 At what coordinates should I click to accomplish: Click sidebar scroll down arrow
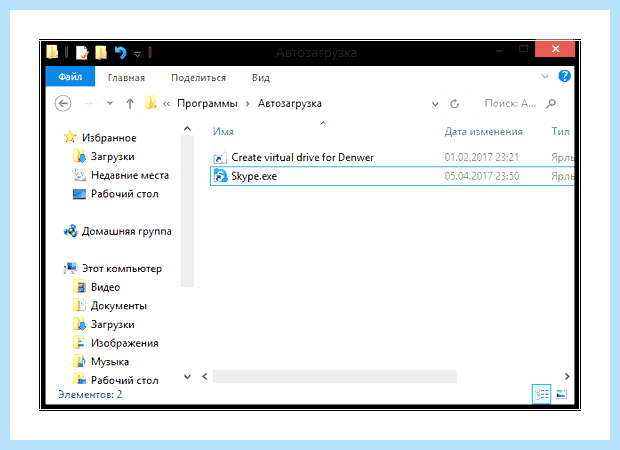pos(187,376)
